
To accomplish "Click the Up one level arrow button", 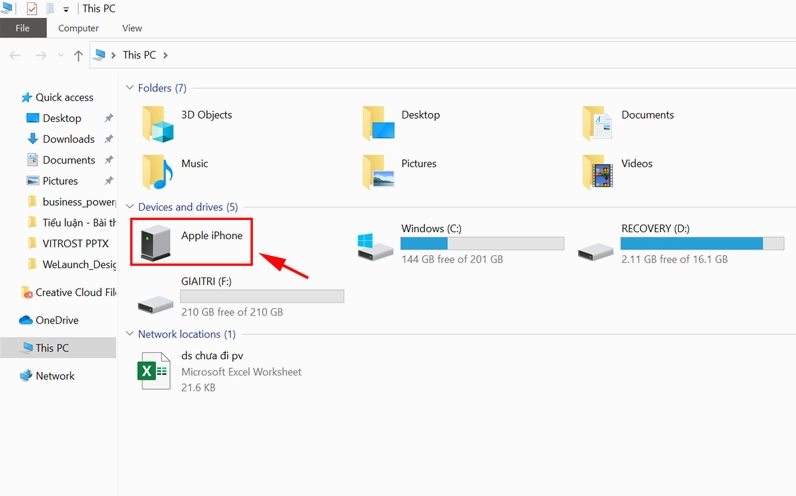I will (x=78, y=56).
